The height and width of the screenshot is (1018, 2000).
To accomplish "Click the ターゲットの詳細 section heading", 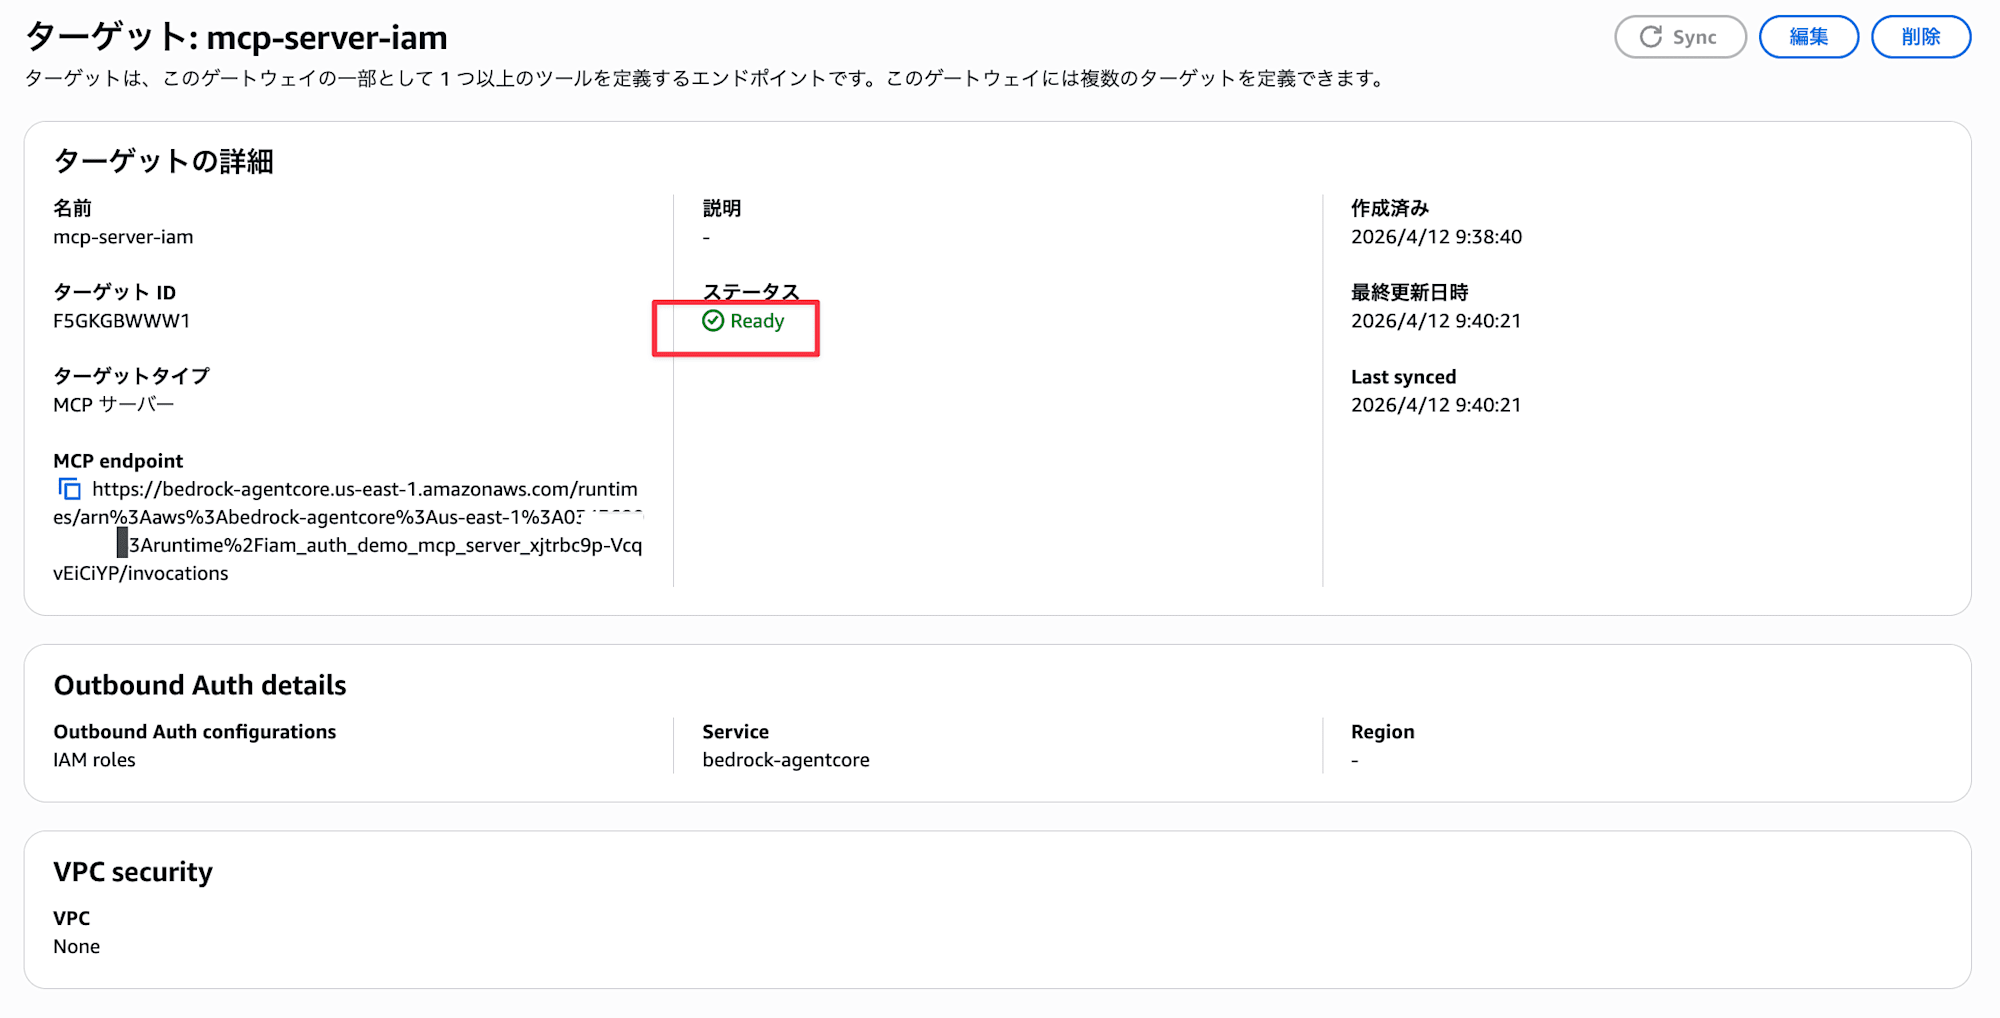I will point(163,161).
